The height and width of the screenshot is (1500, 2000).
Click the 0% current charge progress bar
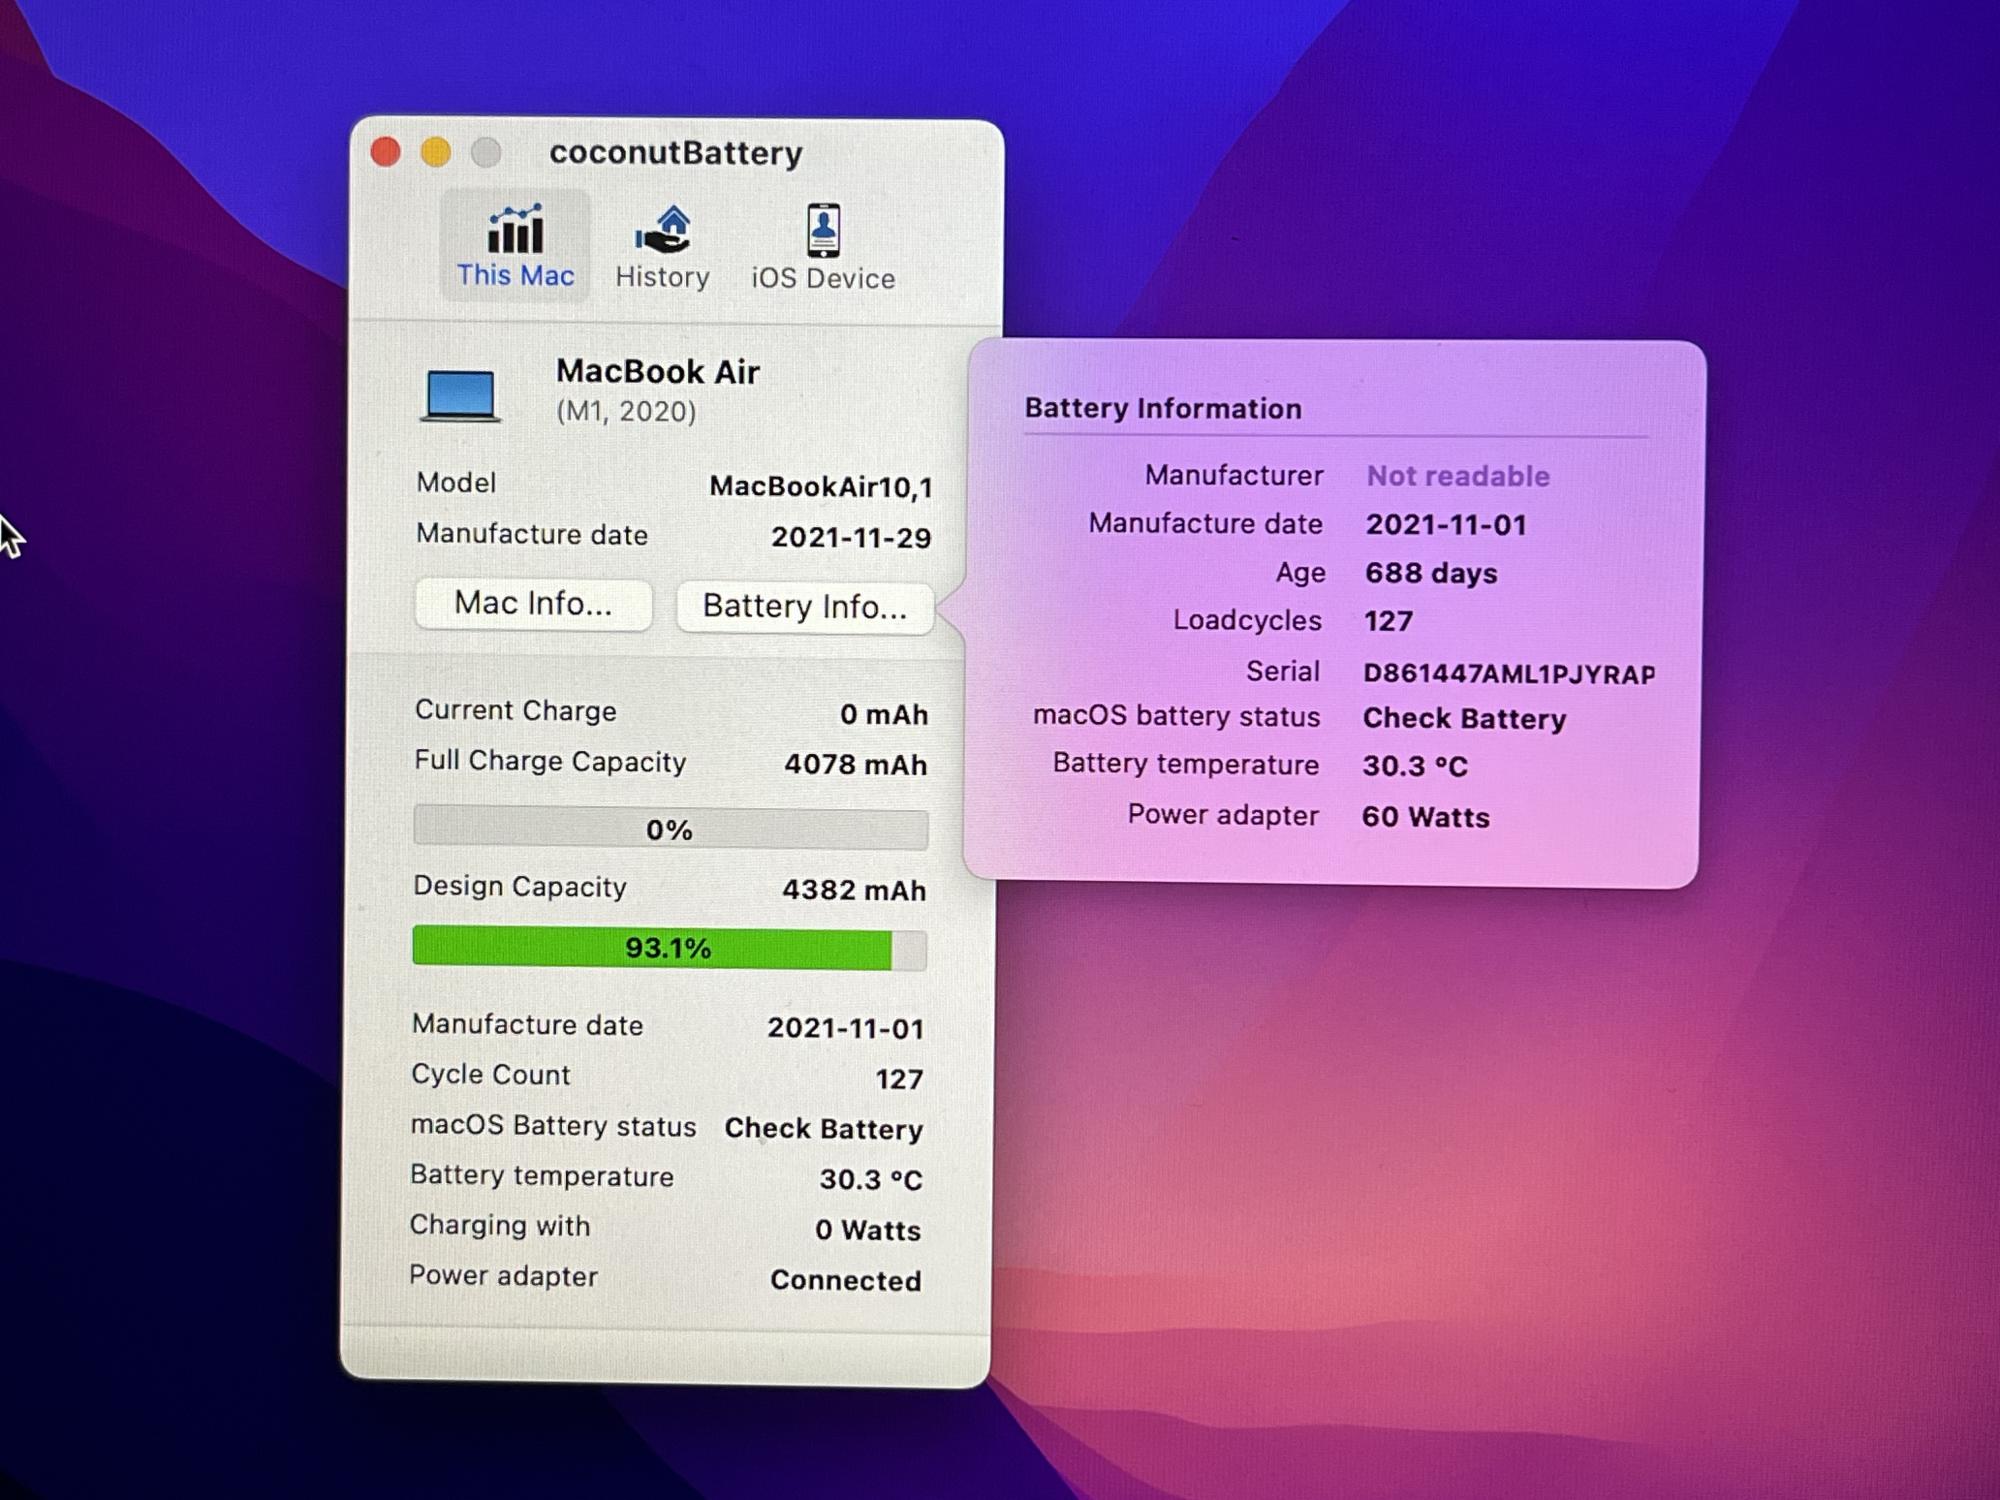[x=670, y=829]
